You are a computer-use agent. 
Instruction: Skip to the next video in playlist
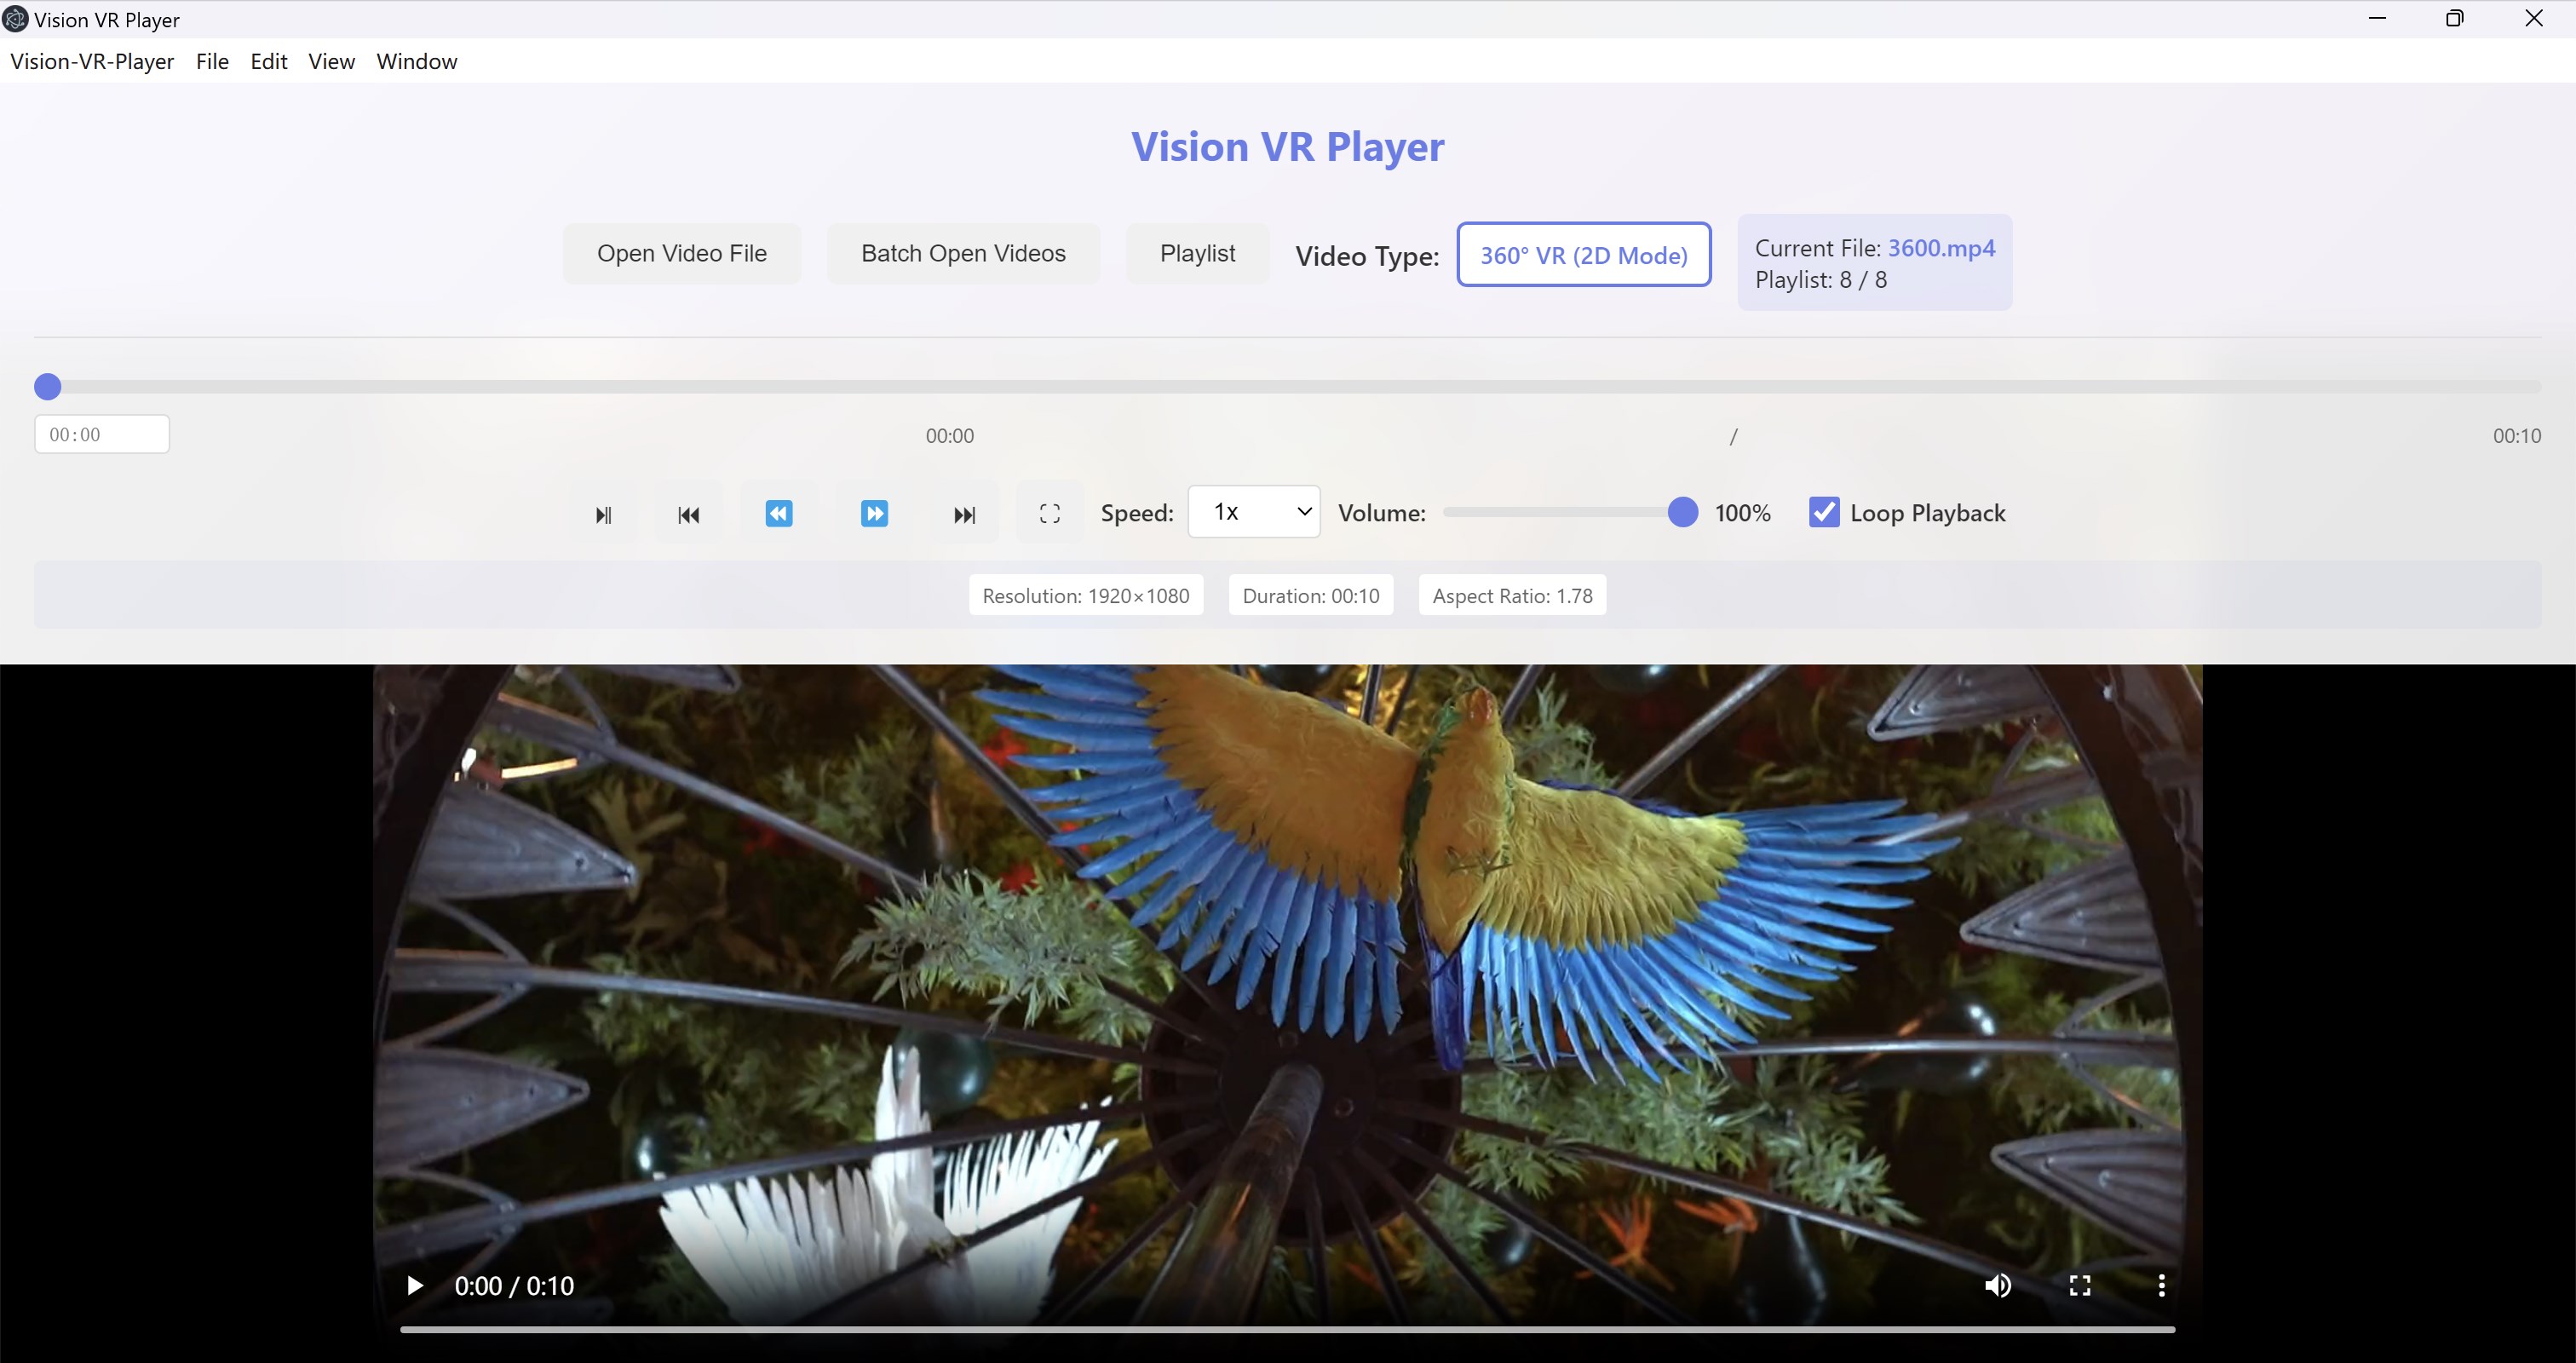pyautogui.click(x=963, y=514)
